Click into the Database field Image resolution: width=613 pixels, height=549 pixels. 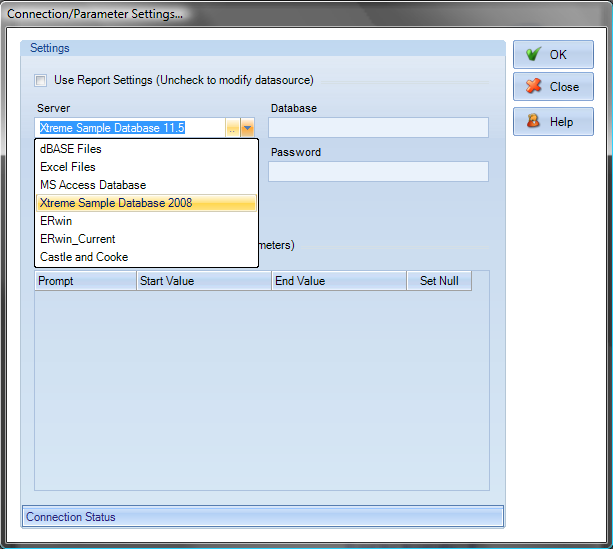[x=378, y=127]
